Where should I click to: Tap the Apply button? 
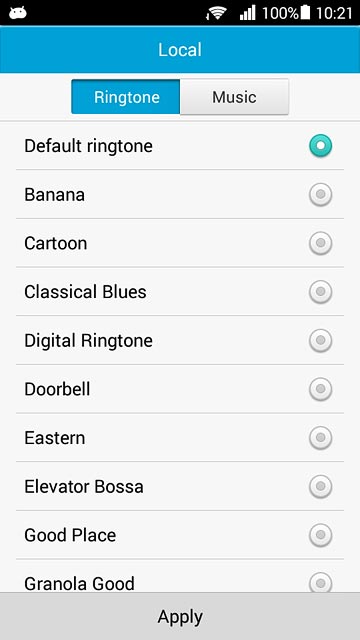(180, 616)
